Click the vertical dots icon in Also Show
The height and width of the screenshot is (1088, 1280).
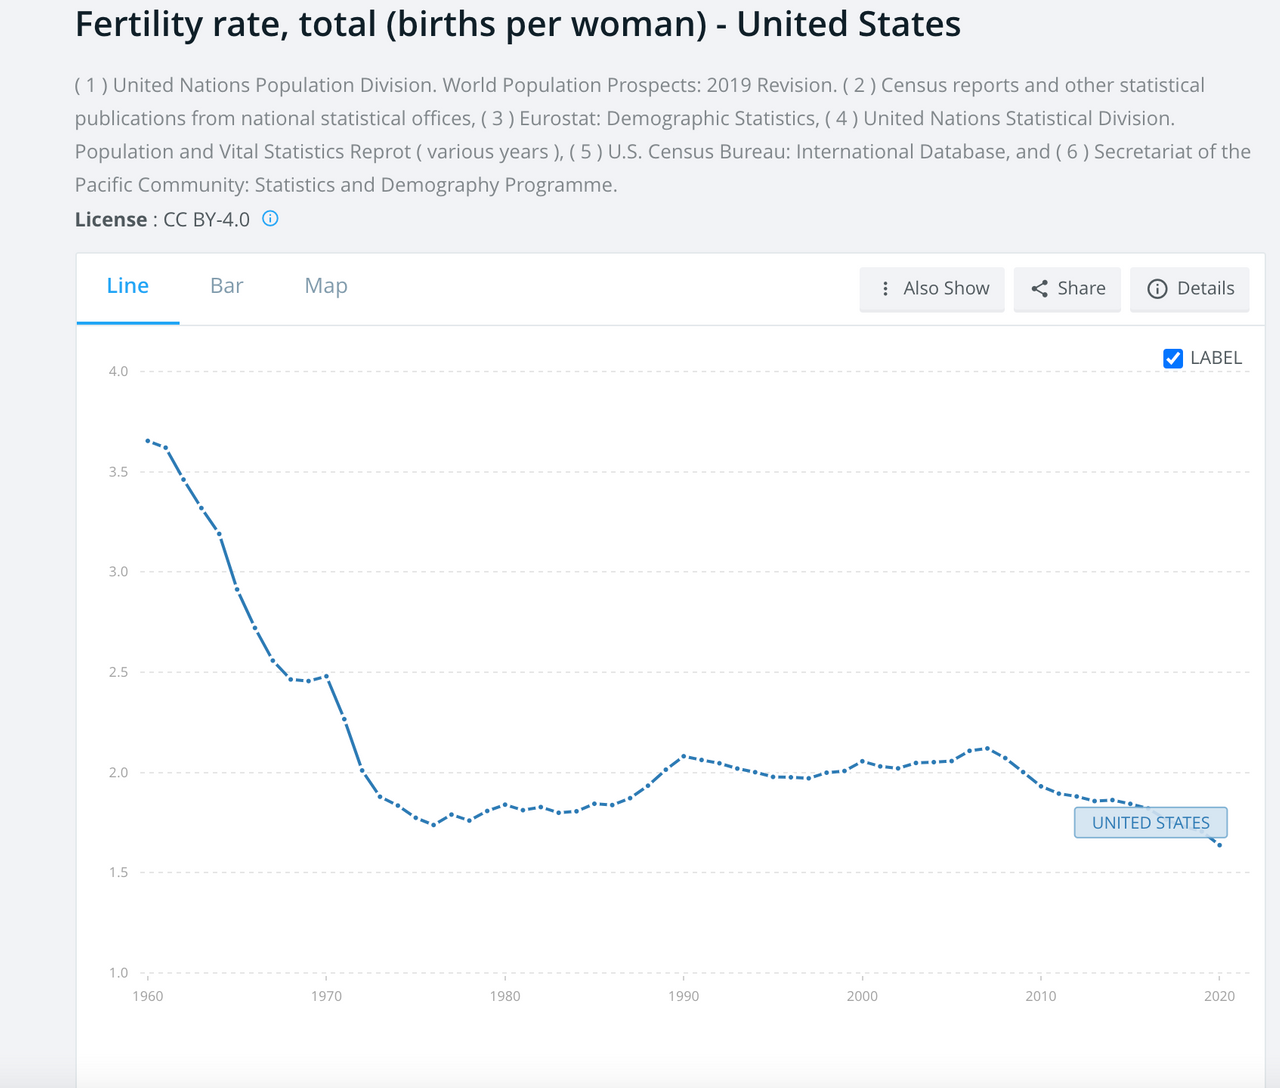885,289
